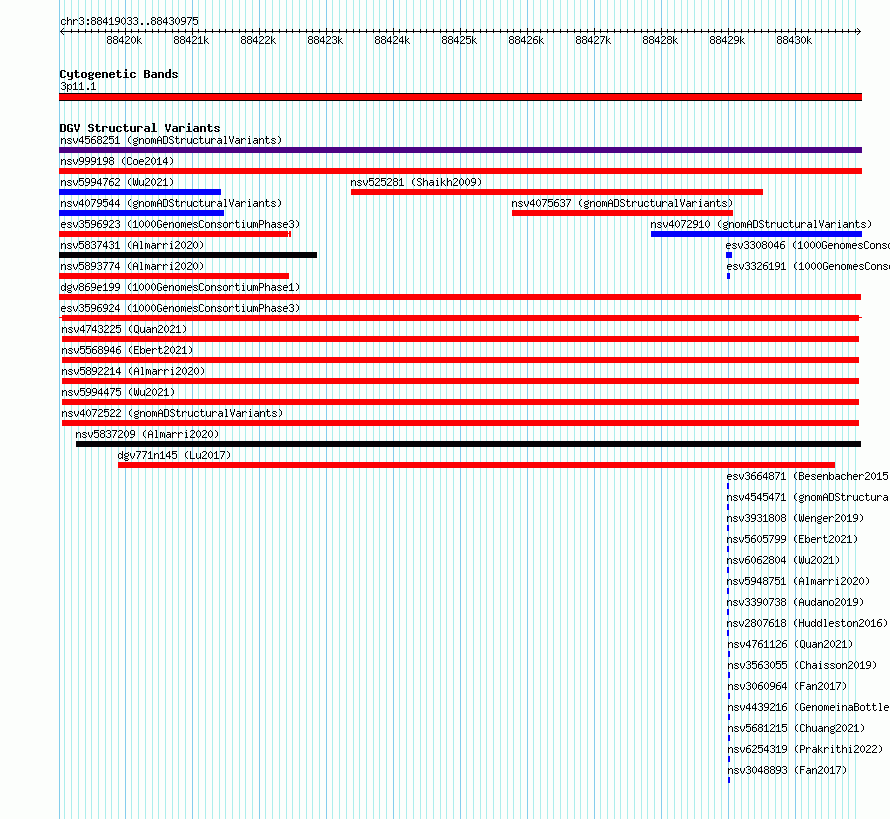Screen dimensions: 890x819
Task: Click the black nsv5837431 variant bar
Action: 188,255
